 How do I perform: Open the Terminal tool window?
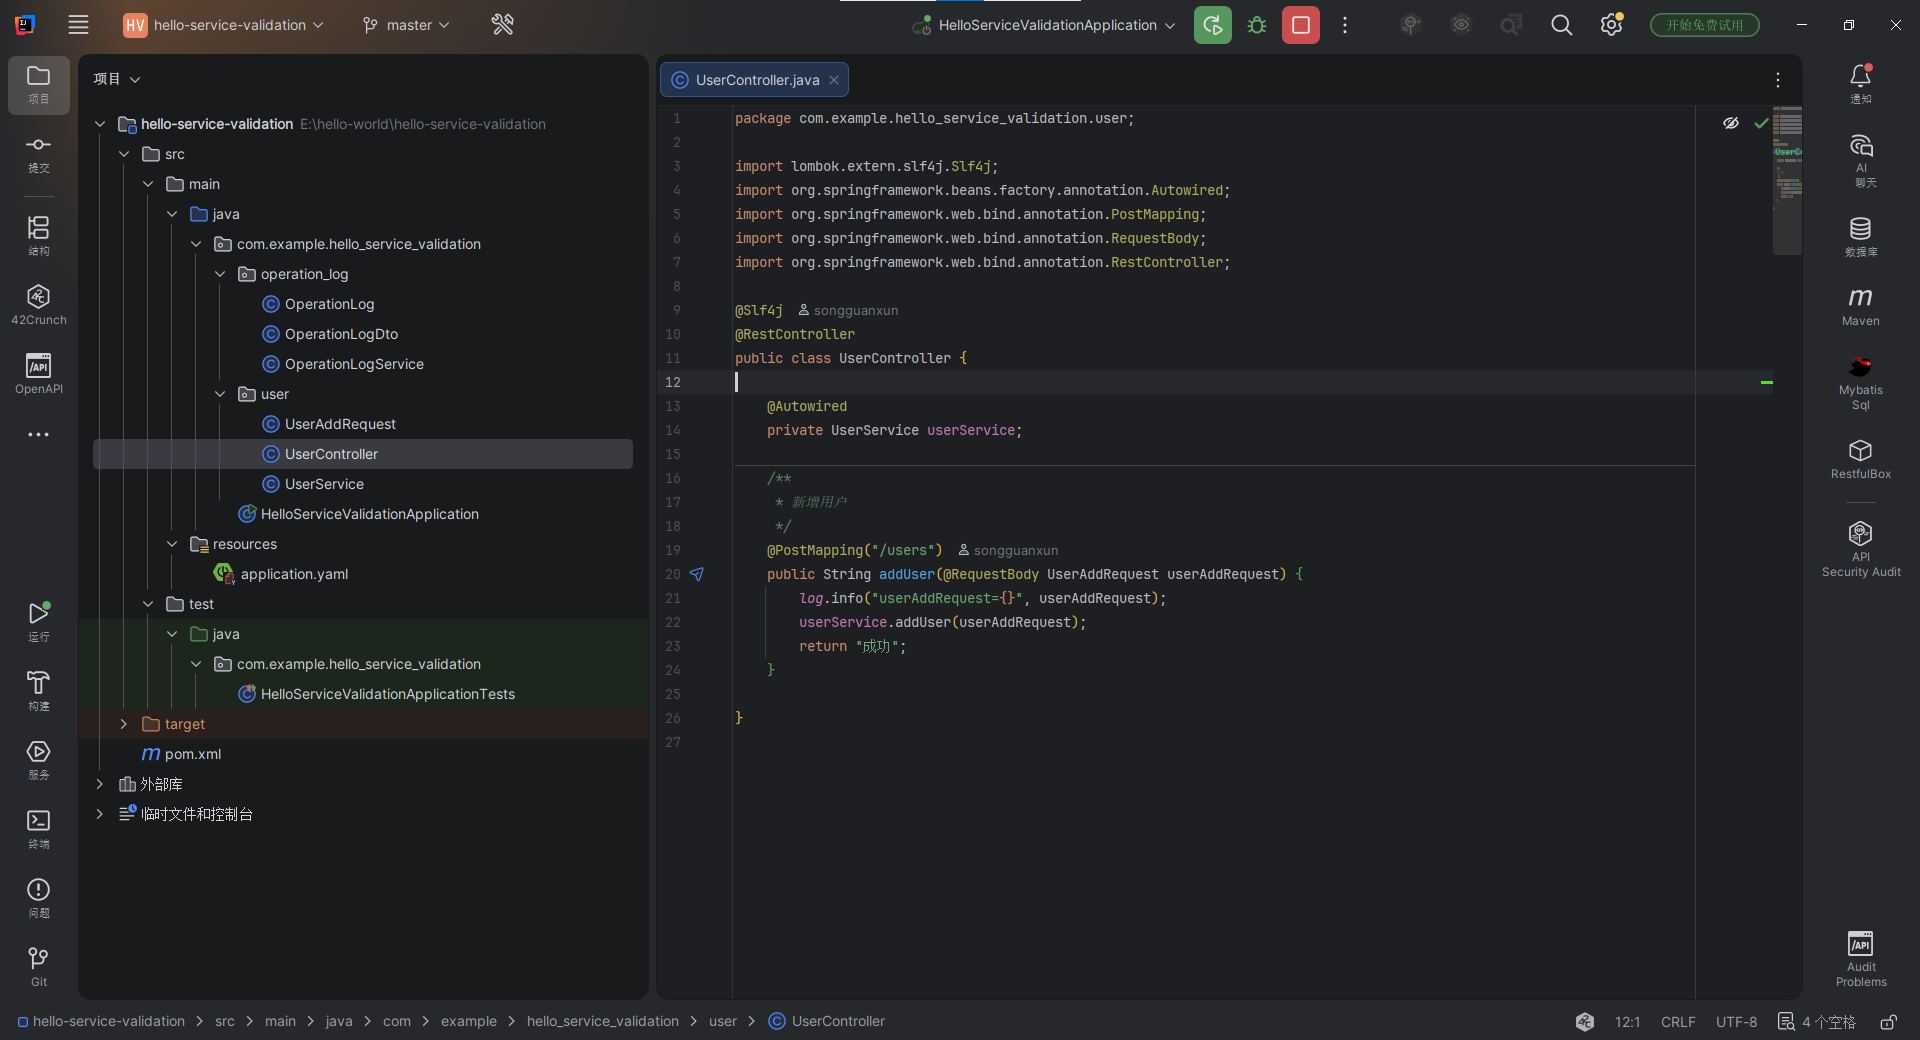pos(39,828)
